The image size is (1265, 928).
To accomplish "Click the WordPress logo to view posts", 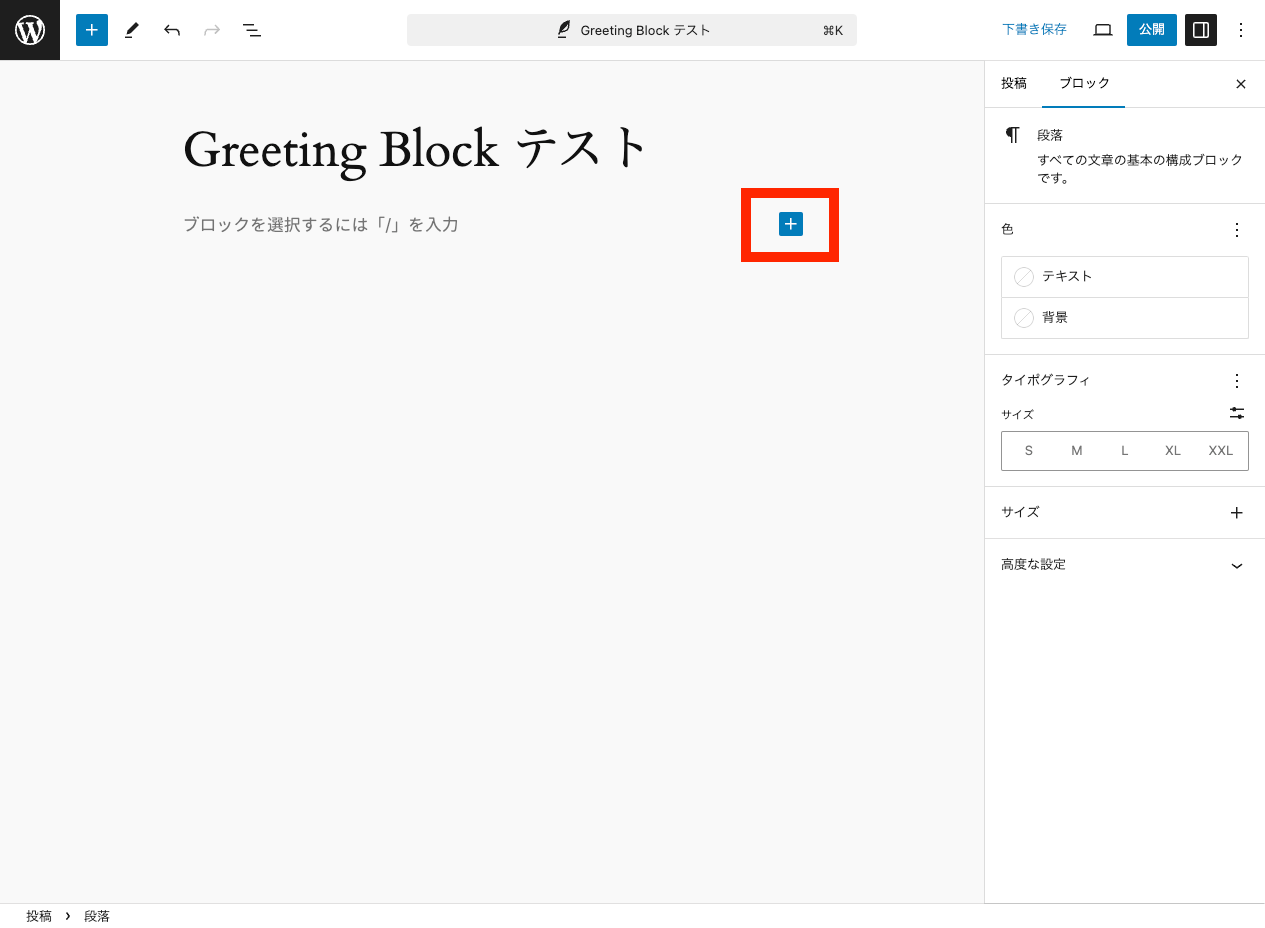I will [30, 30].
